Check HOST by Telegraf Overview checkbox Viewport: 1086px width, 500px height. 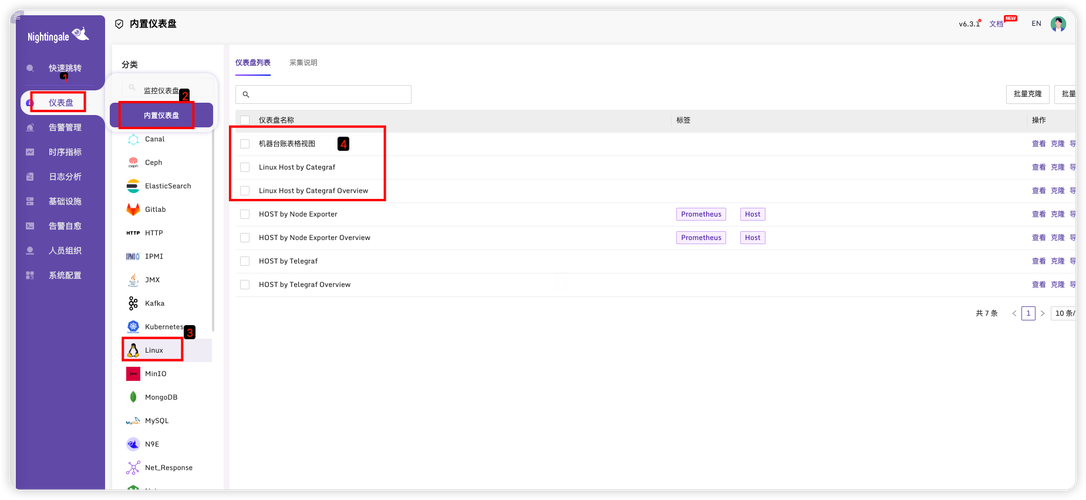[244, 285]
